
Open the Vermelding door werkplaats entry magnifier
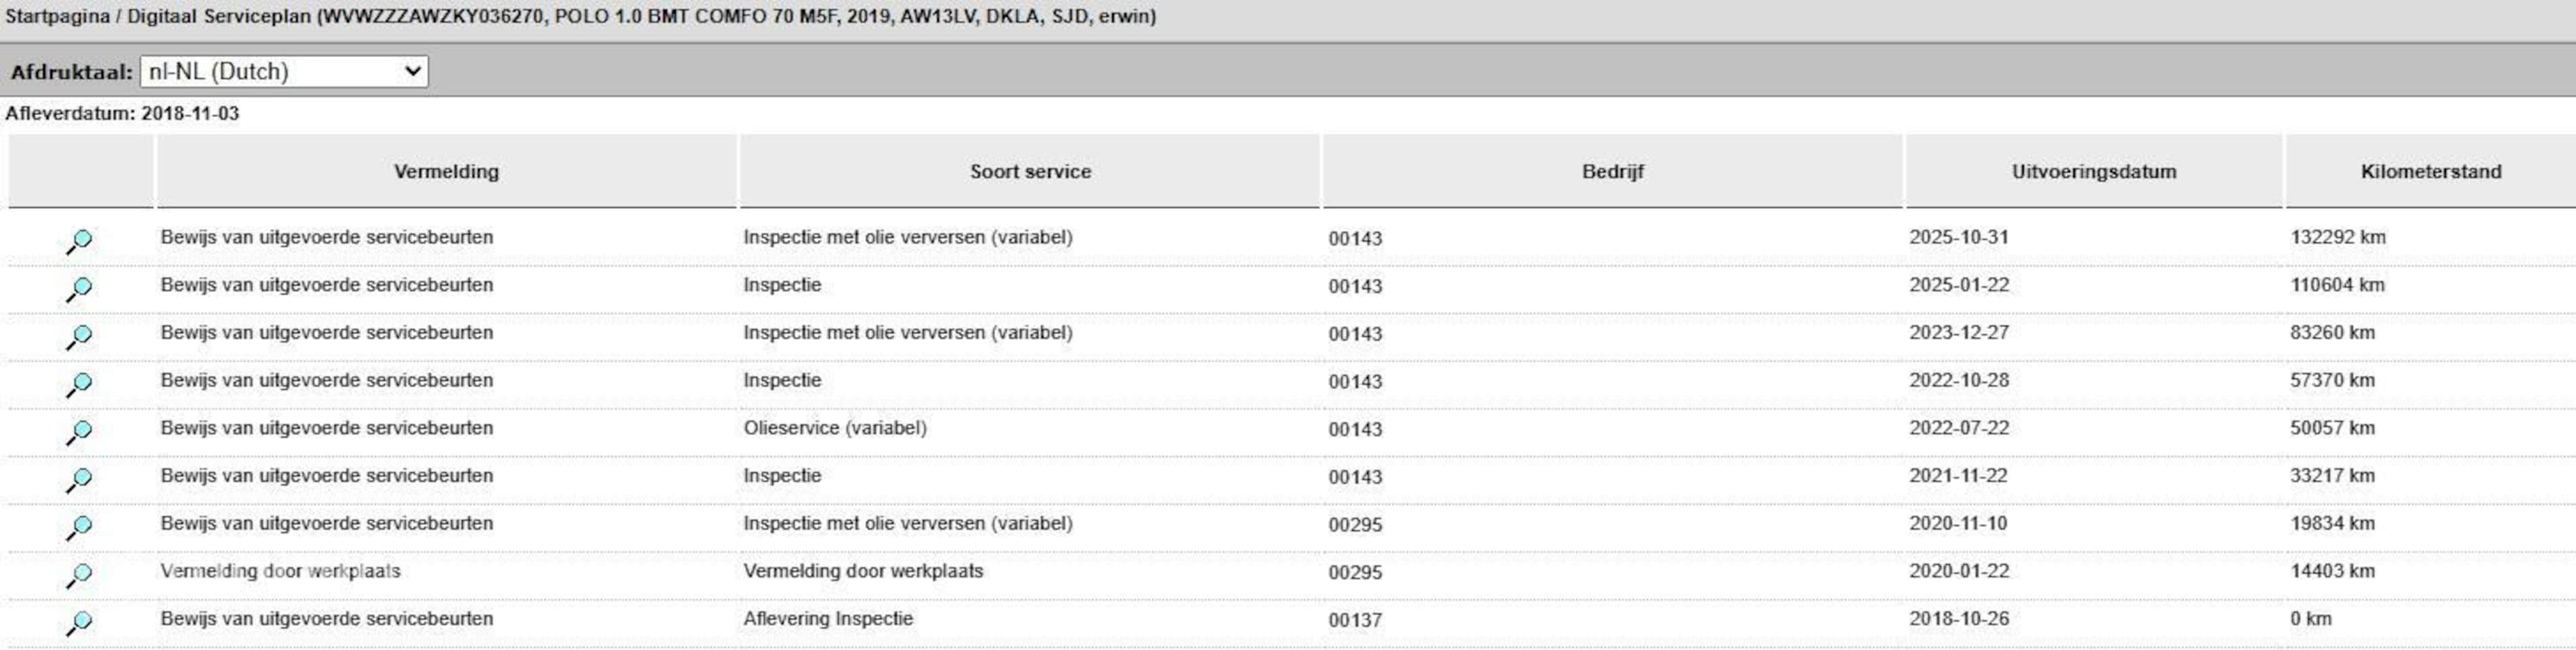pyautogui.click(x=79, y=575)
